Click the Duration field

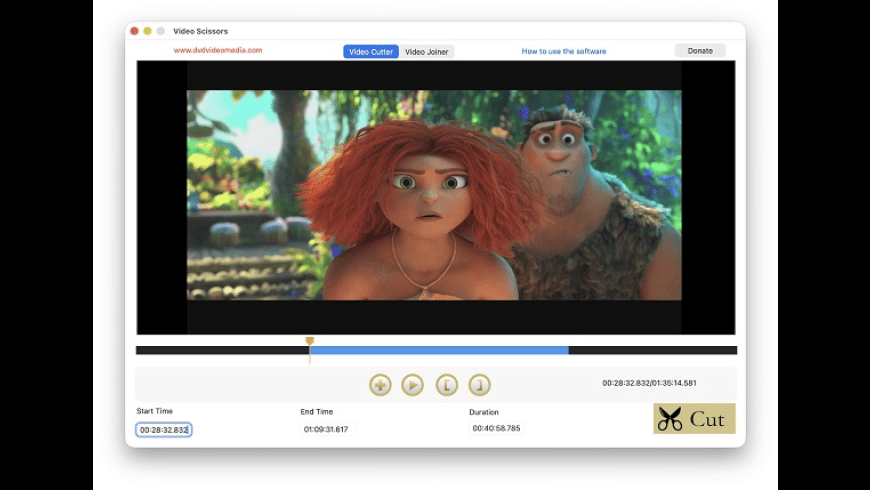tap(497, 428)
